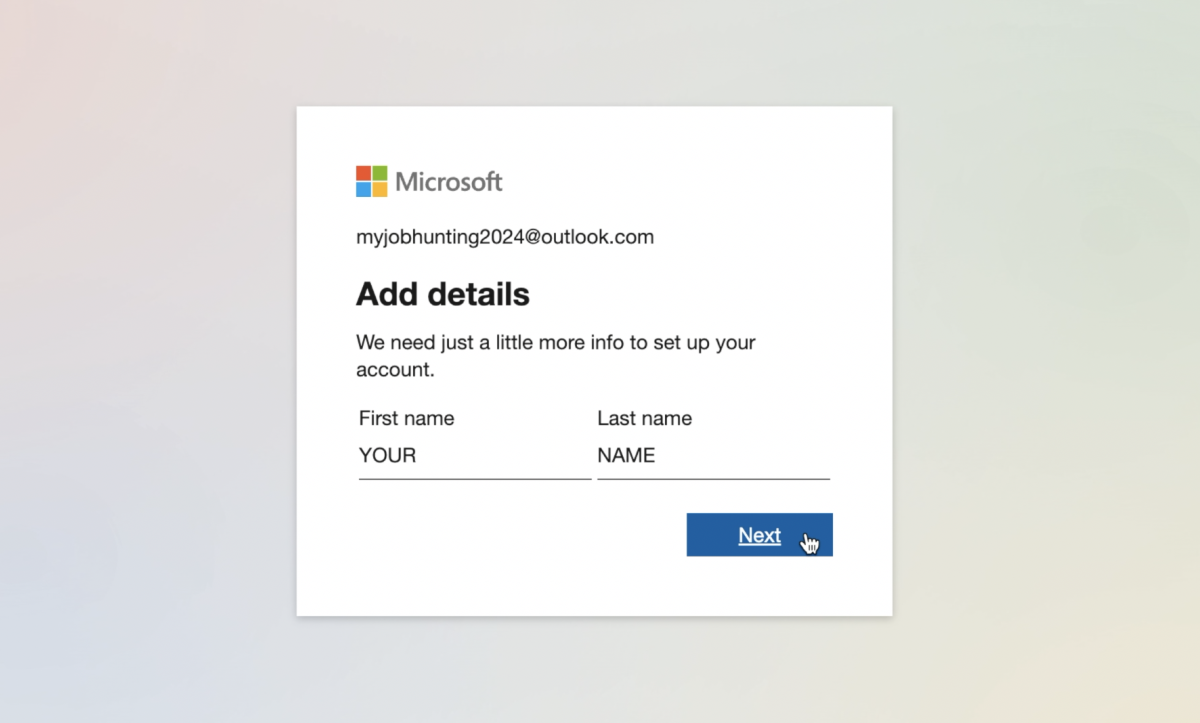Click the text NAME in the last name field

[625, 455]
